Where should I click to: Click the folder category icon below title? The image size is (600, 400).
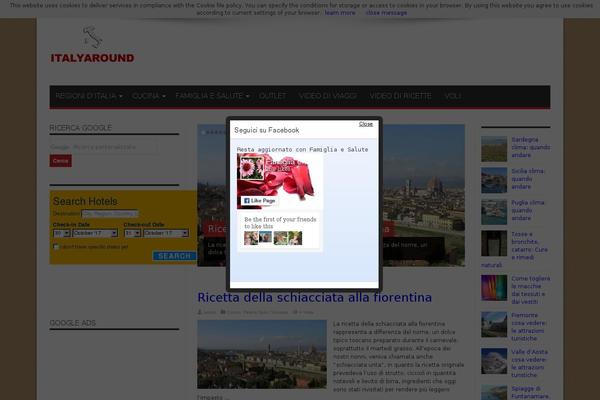[x=223, y=312]
